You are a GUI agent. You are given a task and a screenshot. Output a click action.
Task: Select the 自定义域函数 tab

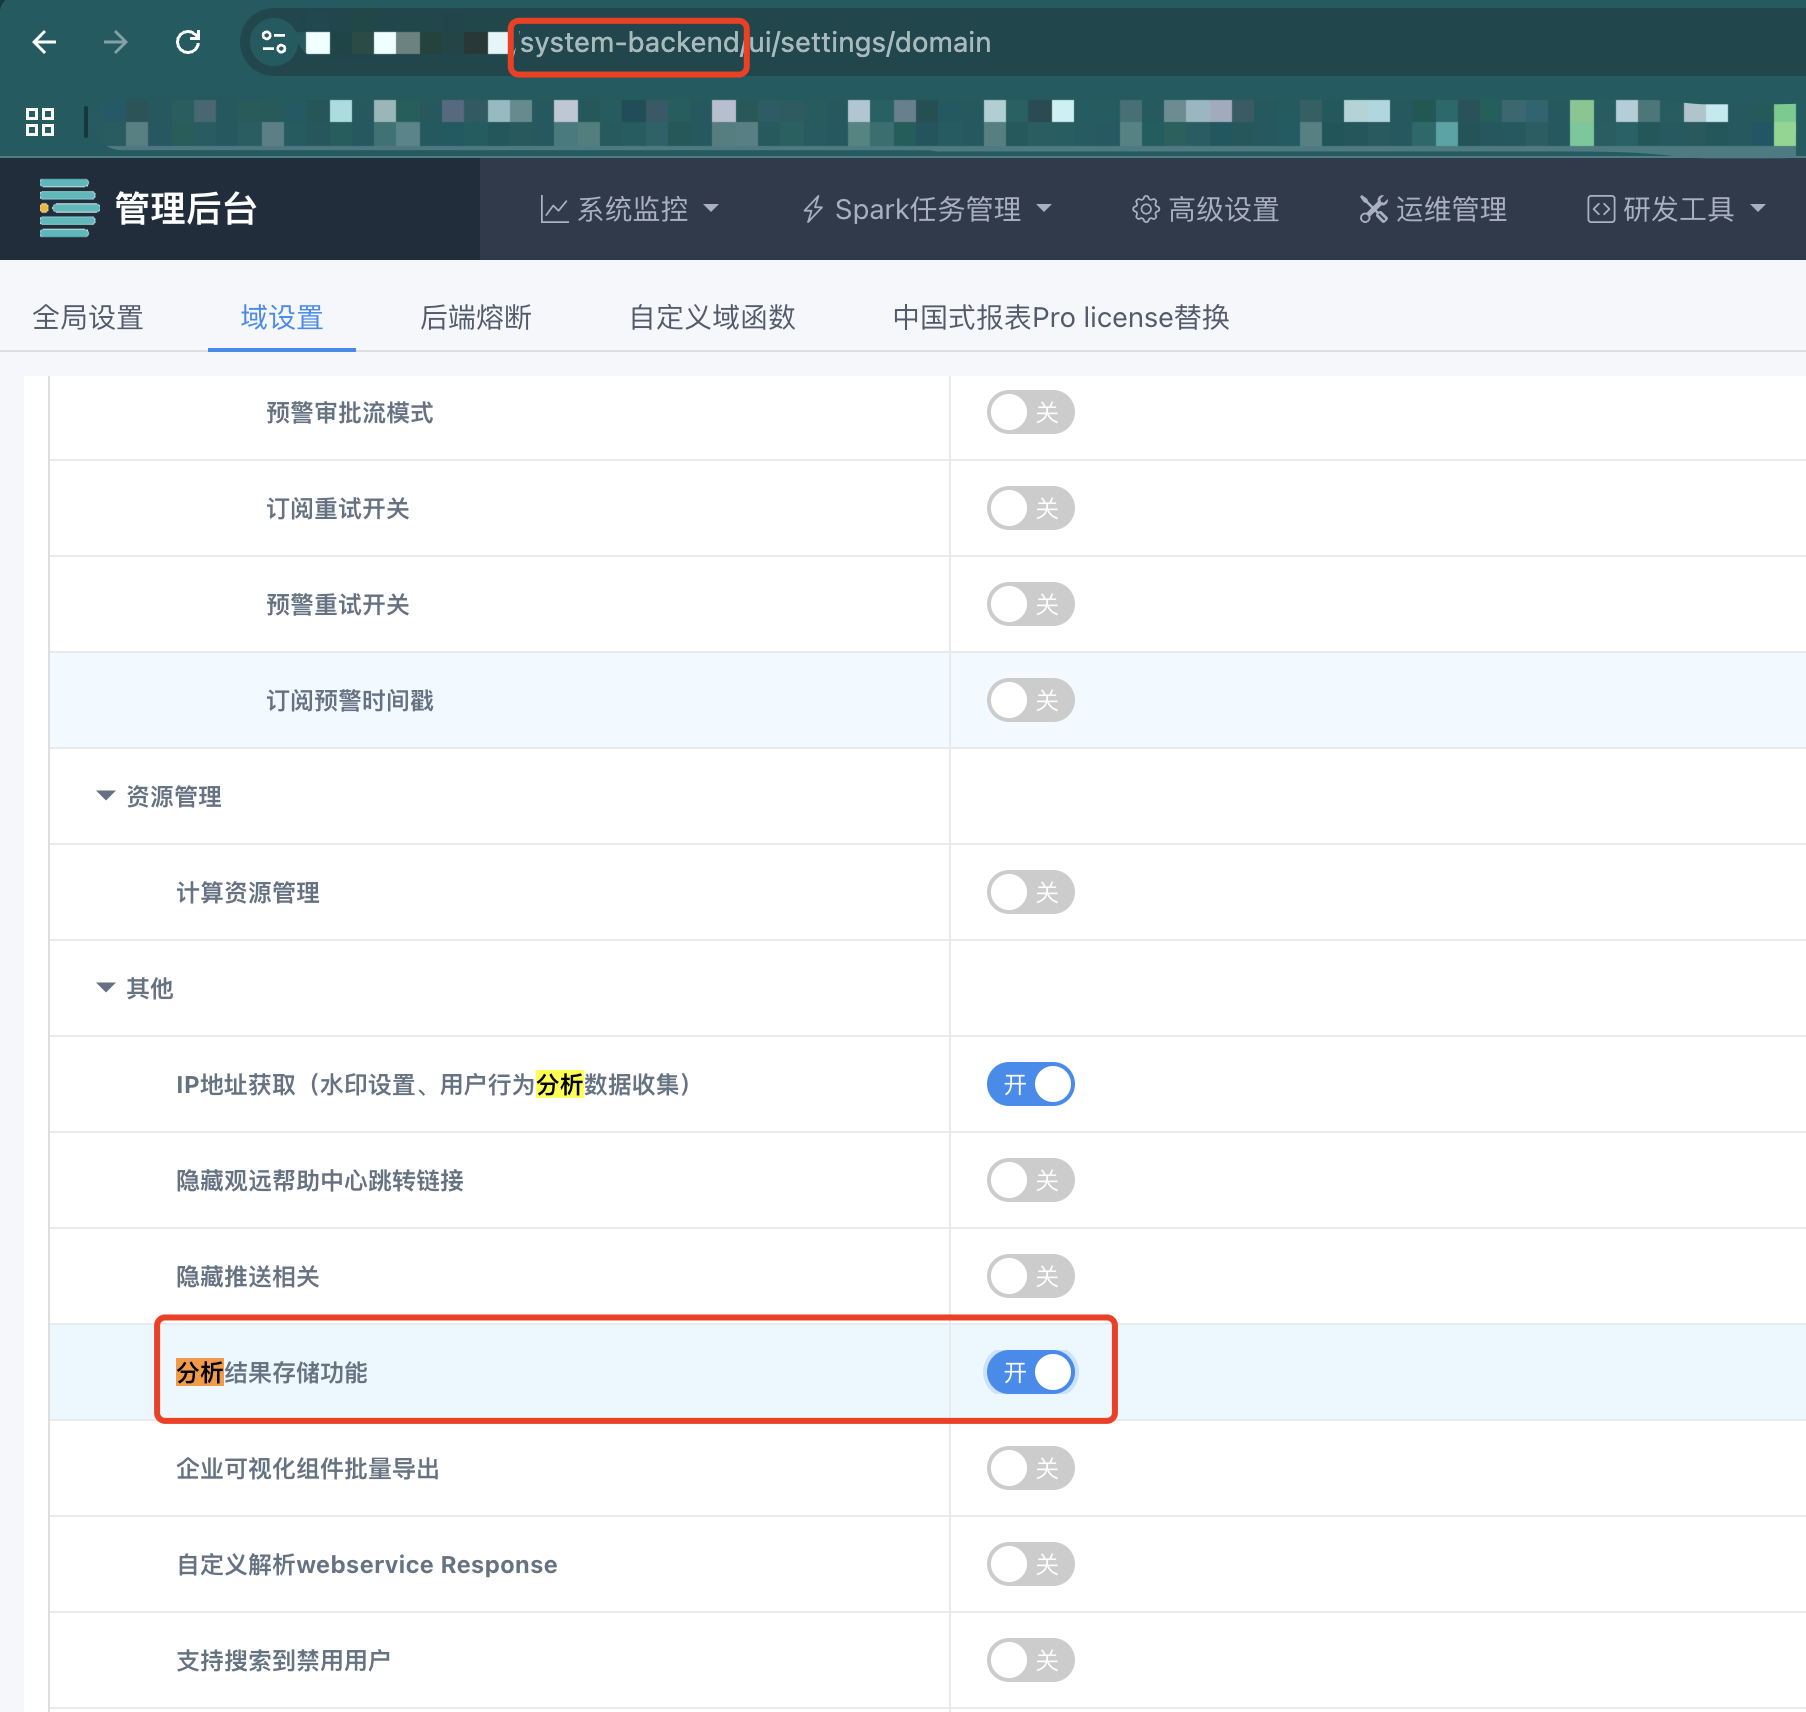pyautogui.click(x=711, y=317)
